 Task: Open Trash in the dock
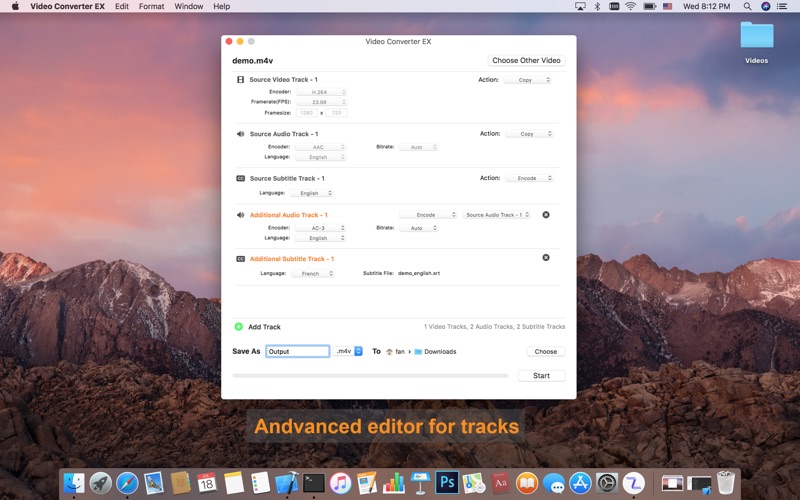726,483
